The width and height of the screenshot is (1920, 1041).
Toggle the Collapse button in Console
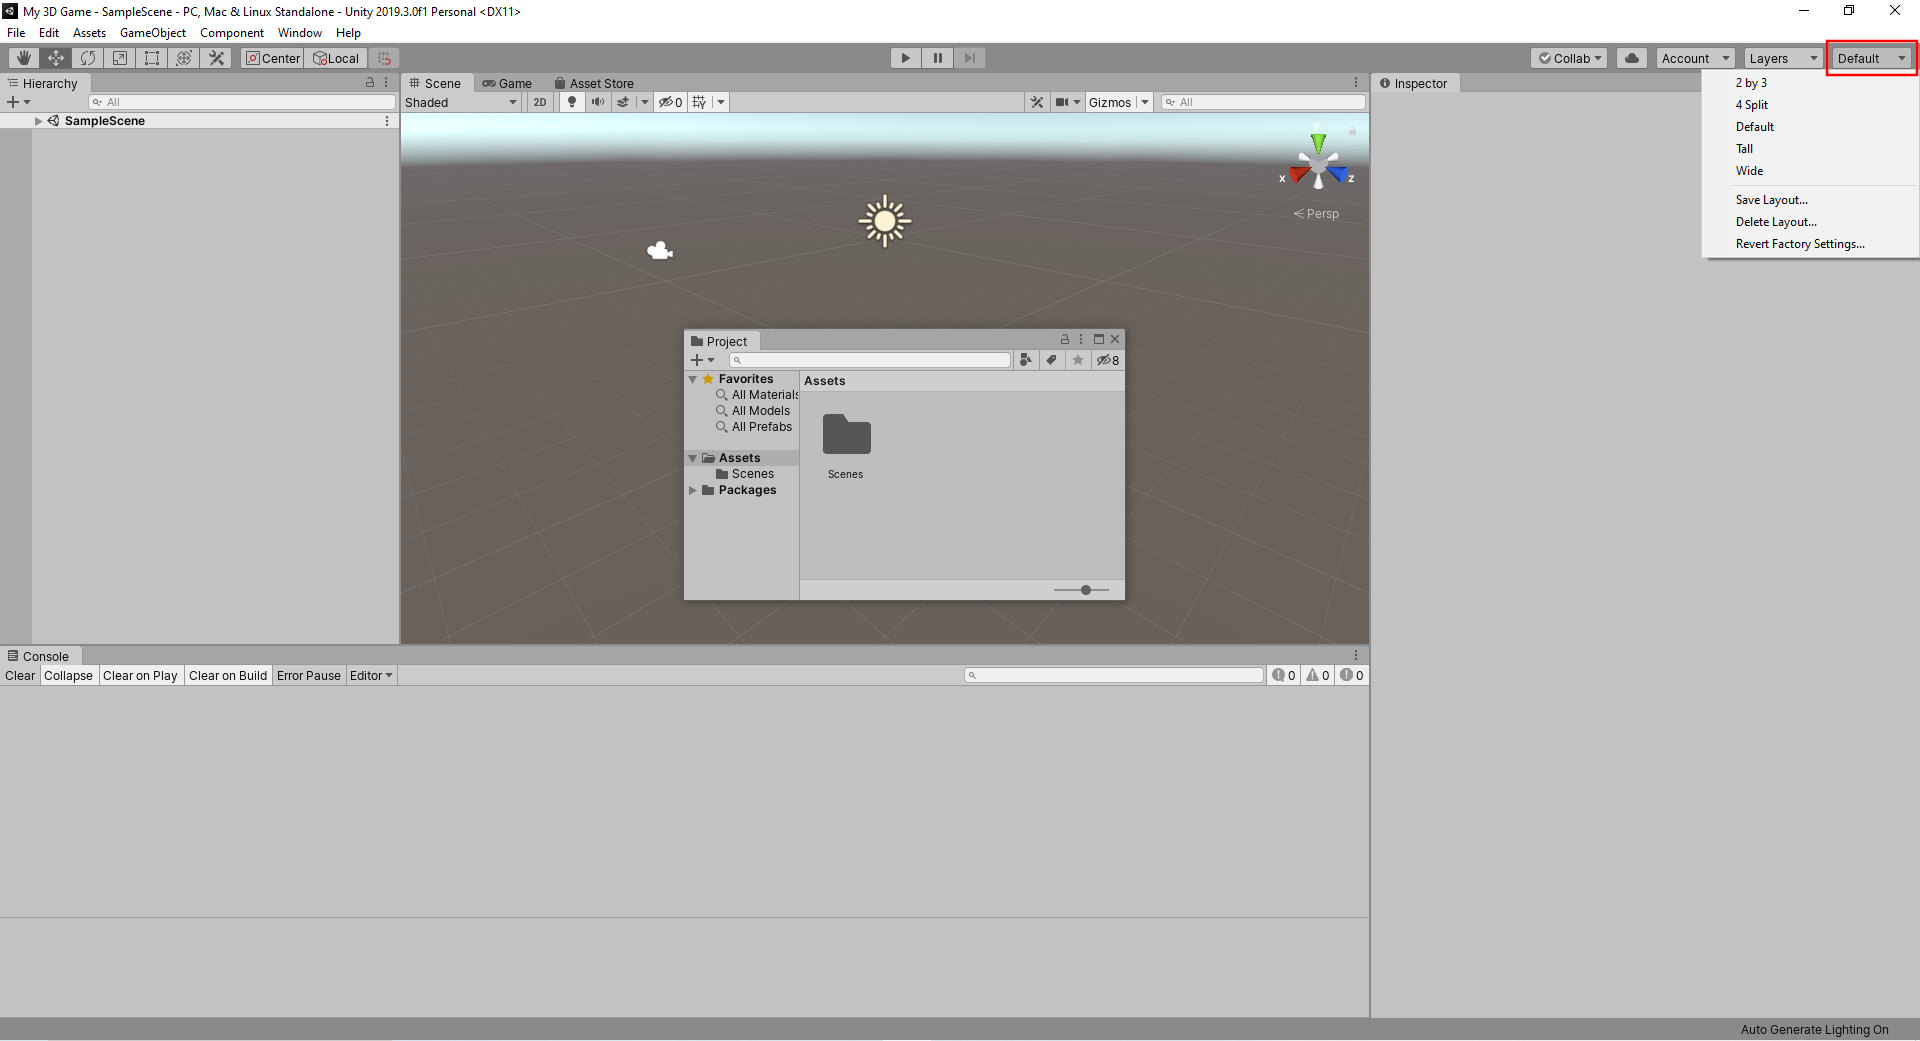point(68,676)
